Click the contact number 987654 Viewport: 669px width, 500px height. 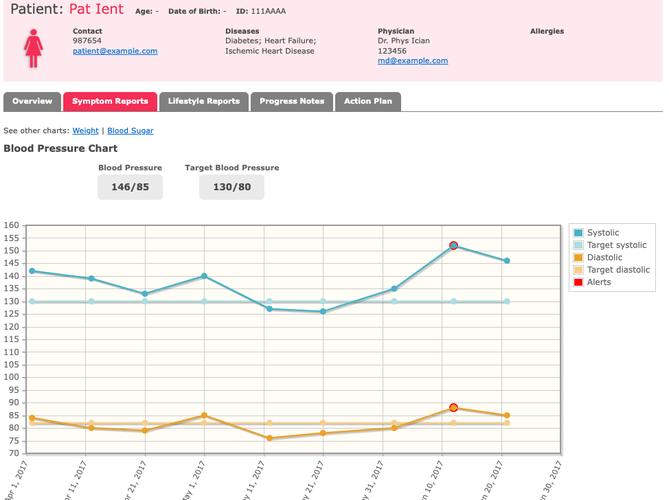pyautogui.click(x=87, y=41)
